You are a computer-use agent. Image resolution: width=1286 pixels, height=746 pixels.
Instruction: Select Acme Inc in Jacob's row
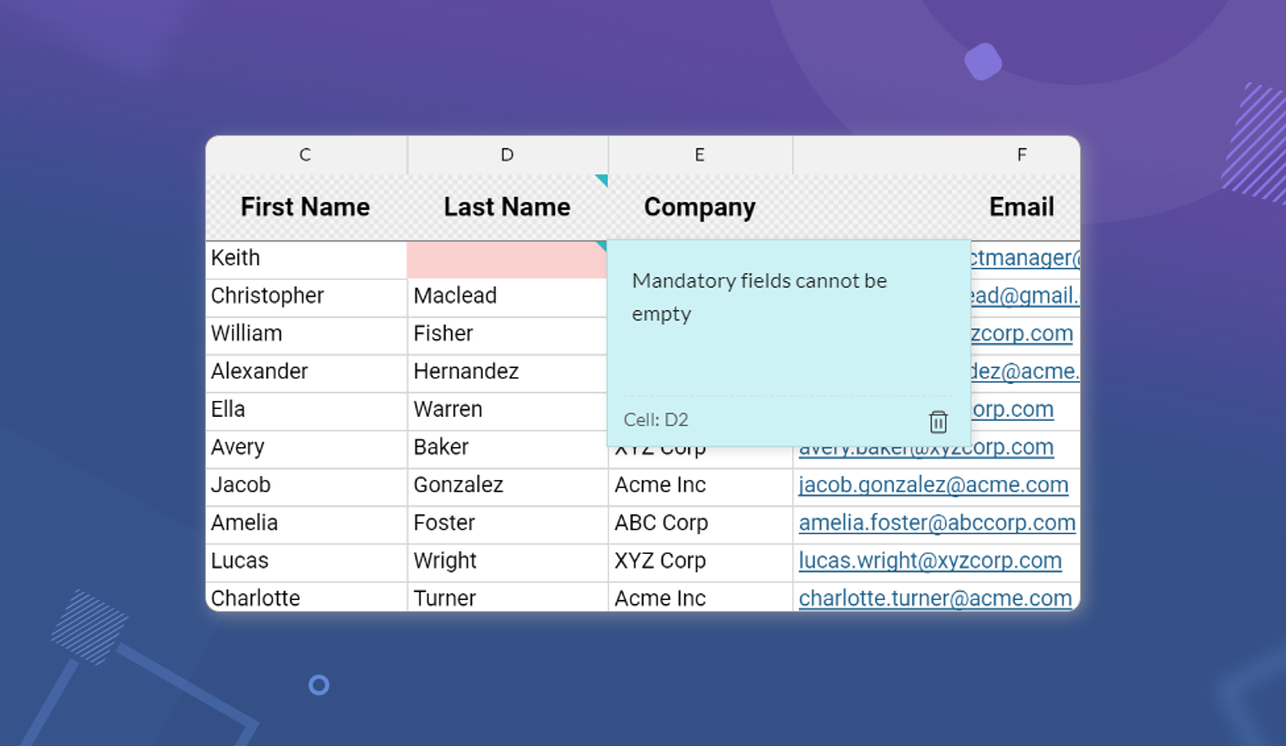coord(700,487)
